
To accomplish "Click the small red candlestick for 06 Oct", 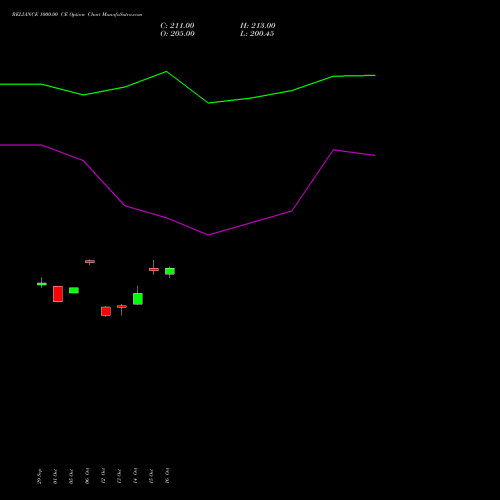I will (90, 262).
